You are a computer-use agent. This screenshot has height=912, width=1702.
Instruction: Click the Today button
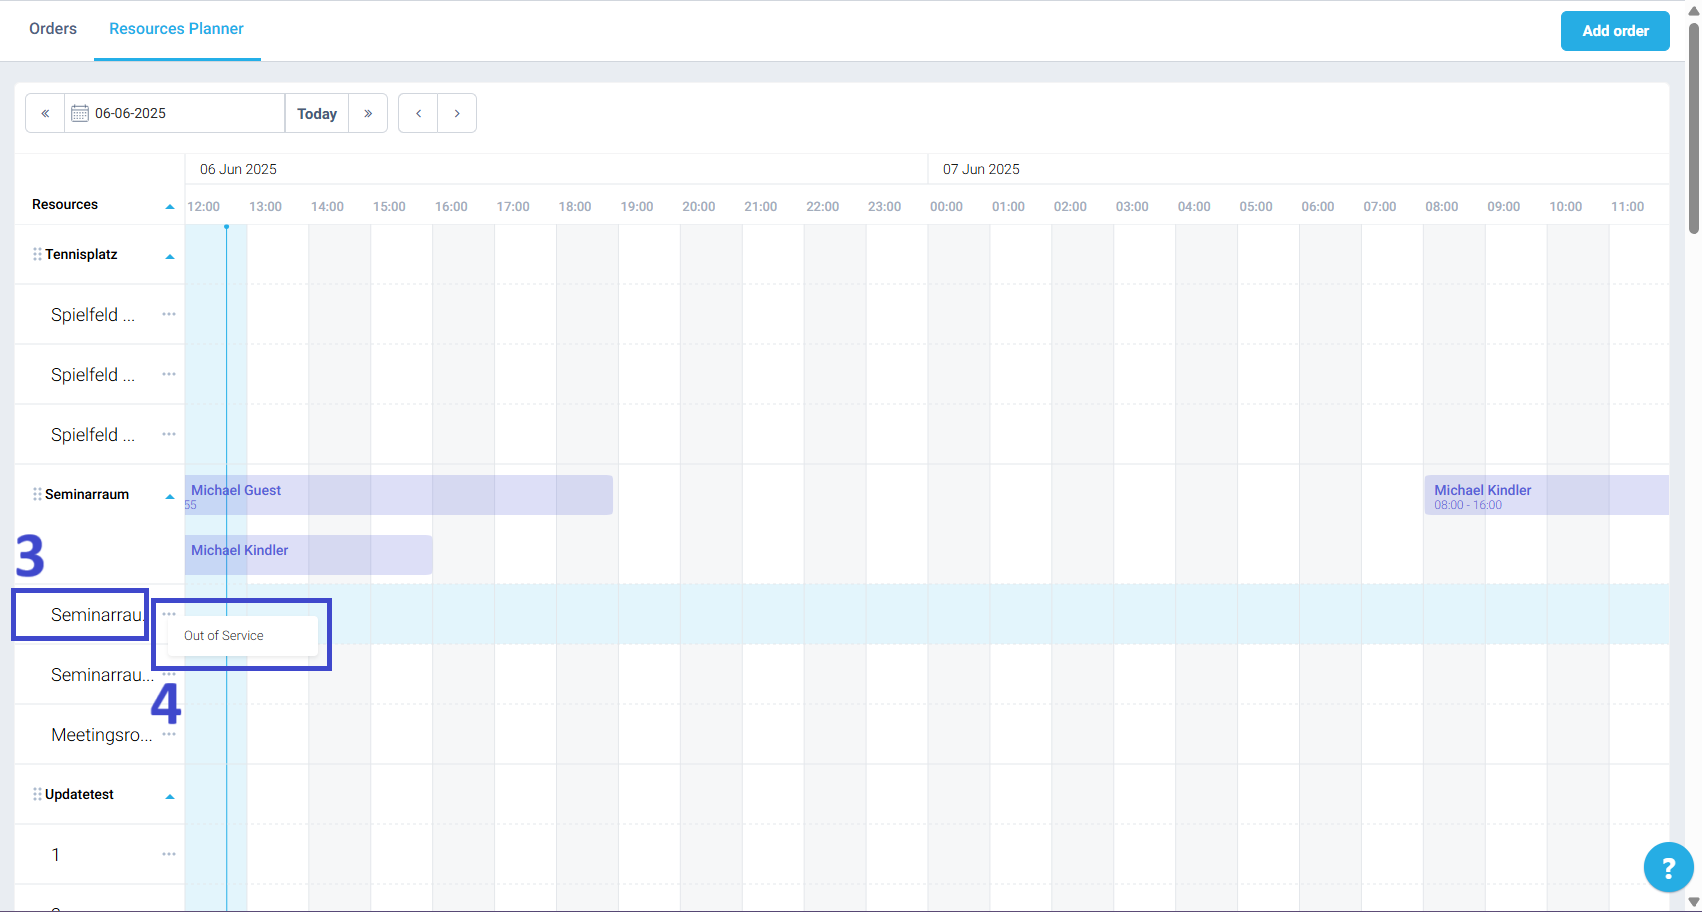click(x=317, y=113)
